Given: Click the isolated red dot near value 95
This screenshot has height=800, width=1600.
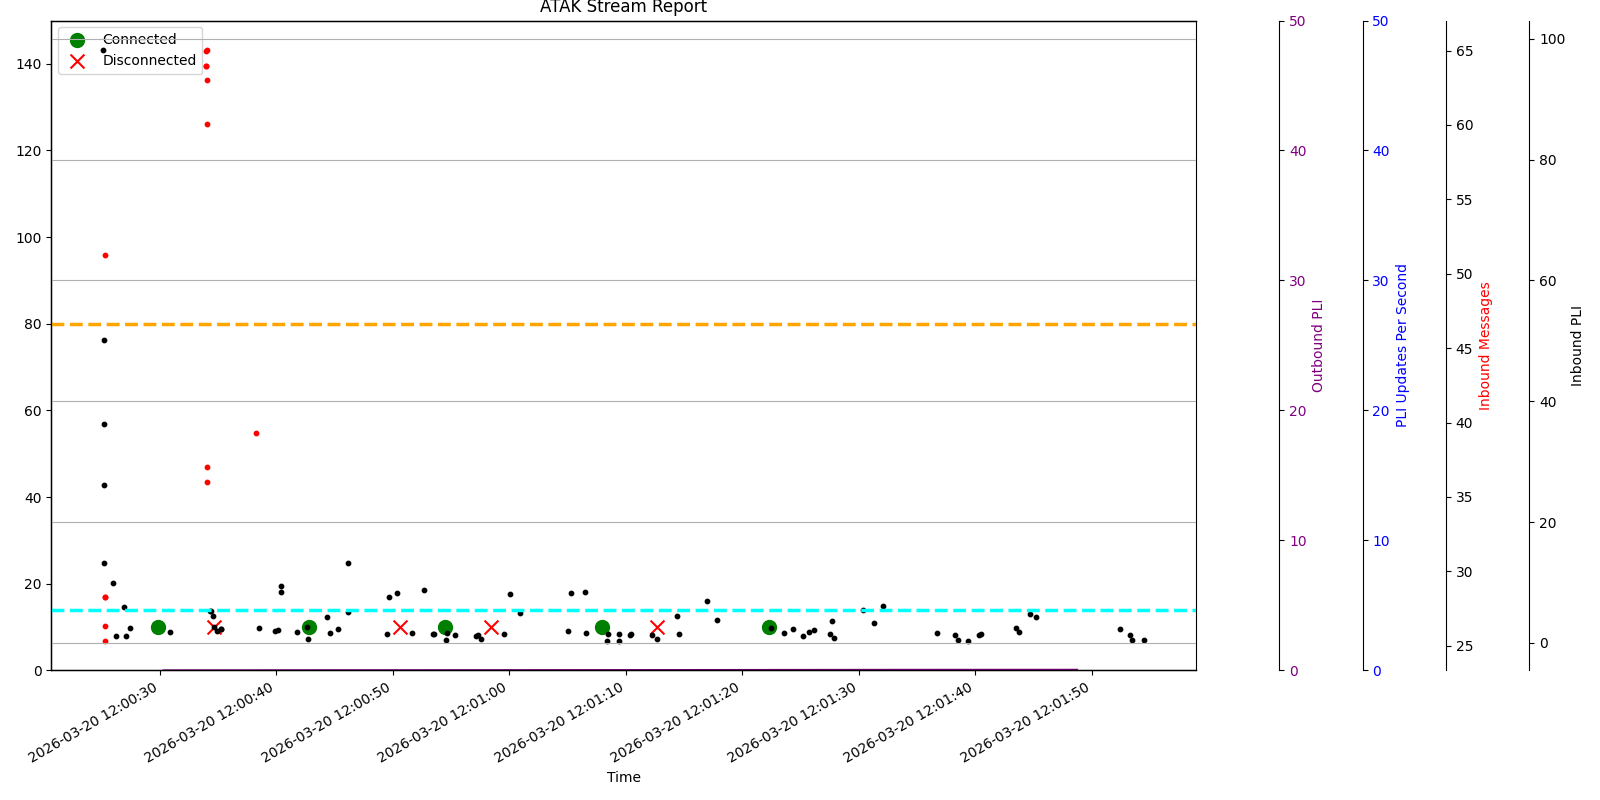Looking at the screenshot, I should 105,255.
